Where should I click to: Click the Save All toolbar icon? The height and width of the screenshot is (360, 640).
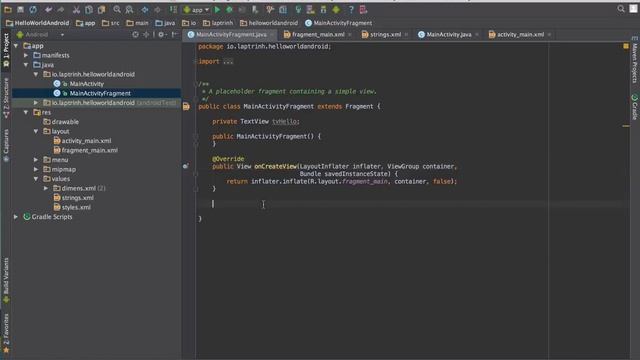20,9
